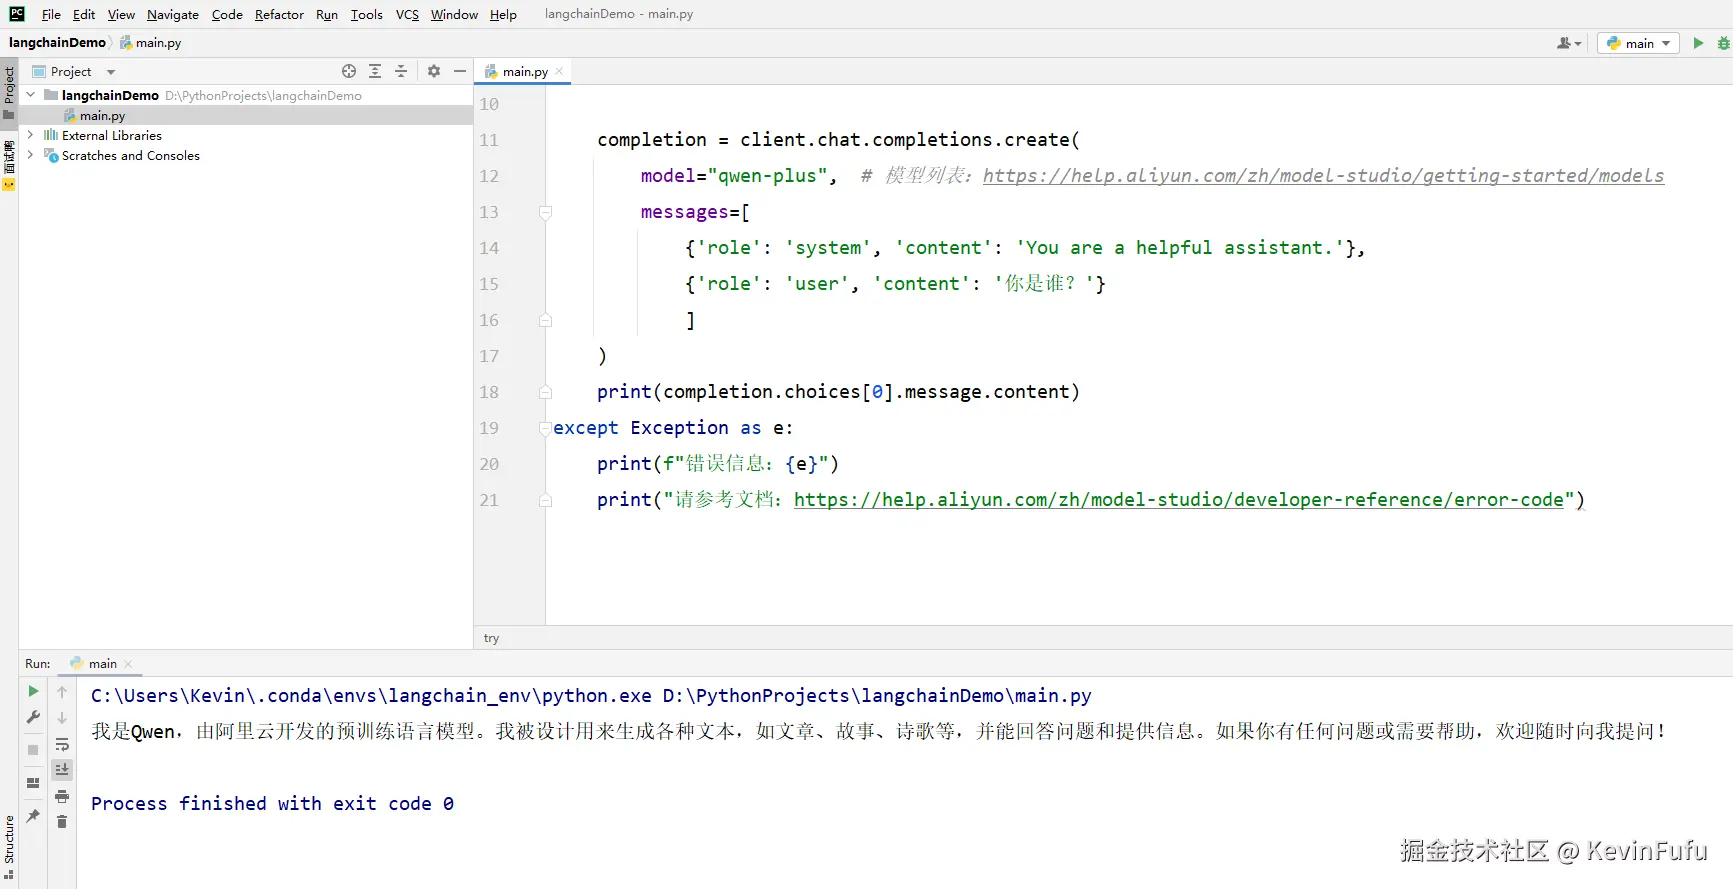Open the Code menu
Viewport: 1733px width, 889px height.
click(227, 14)
